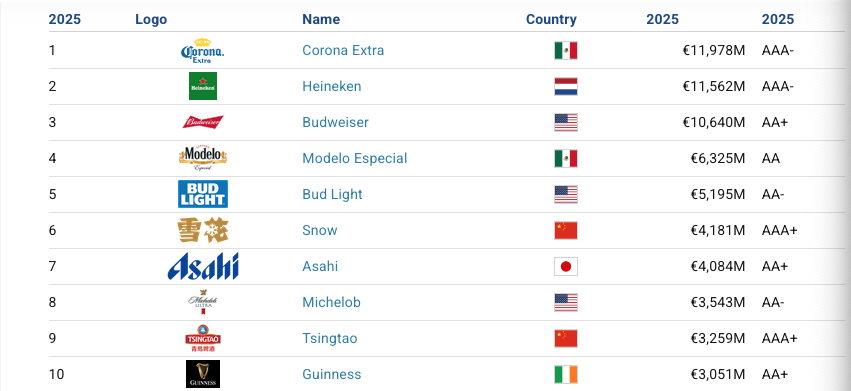
Task: Sort by the Name column header
Action: point(321,20)
